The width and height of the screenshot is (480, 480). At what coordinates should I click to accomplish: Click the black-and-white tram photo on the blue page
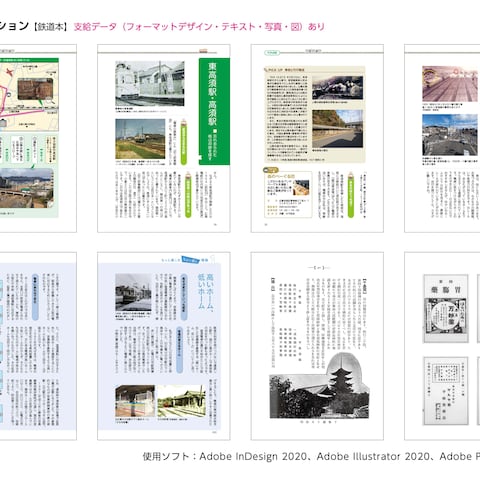[x=133, y=292]
